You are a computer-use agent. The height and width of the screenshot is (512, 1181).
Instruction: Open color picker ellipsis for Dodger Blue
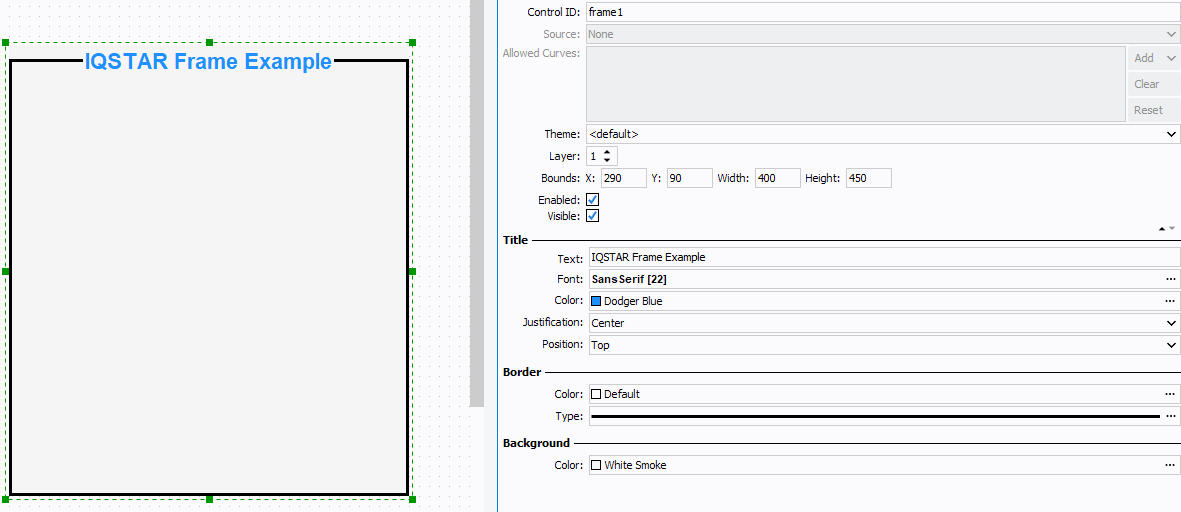click(1170, 301)
